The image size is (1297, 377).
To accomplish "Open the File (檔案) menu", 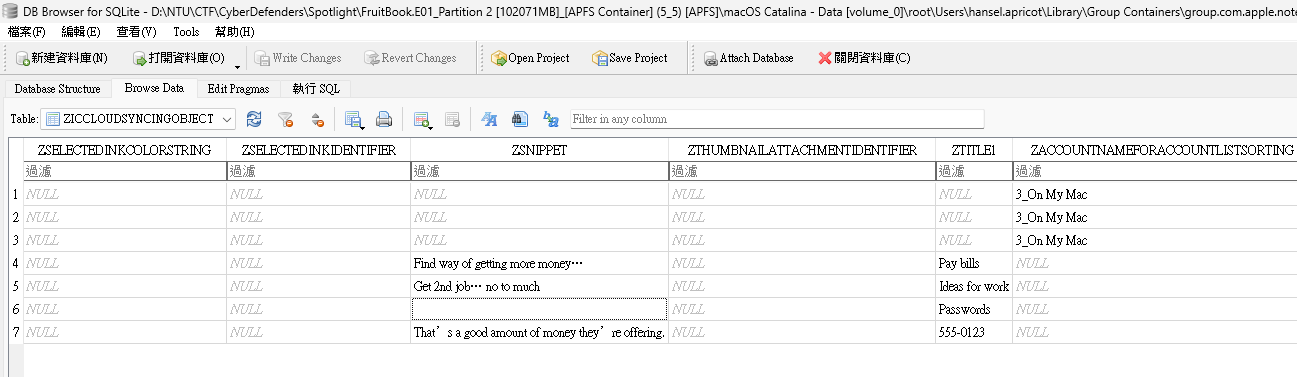I will 26,31.
